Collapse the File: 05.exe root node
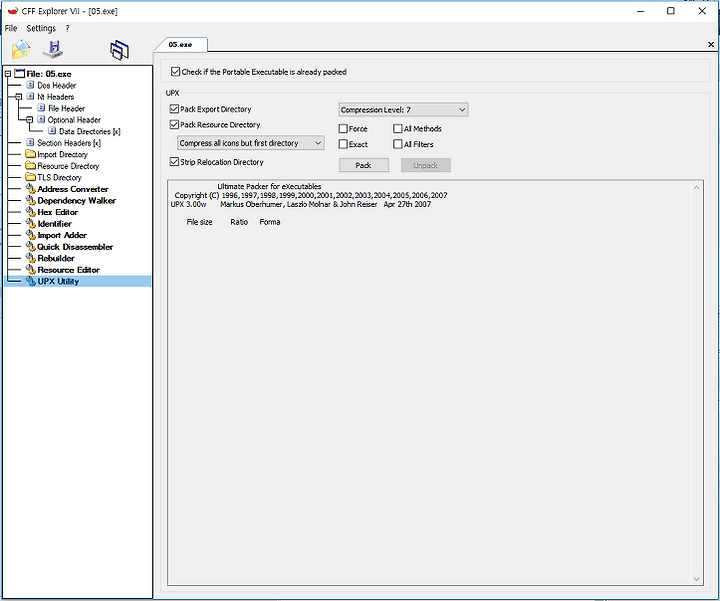Image resolution: width=720 pixels, height=601 pixels. coord(7,73)
